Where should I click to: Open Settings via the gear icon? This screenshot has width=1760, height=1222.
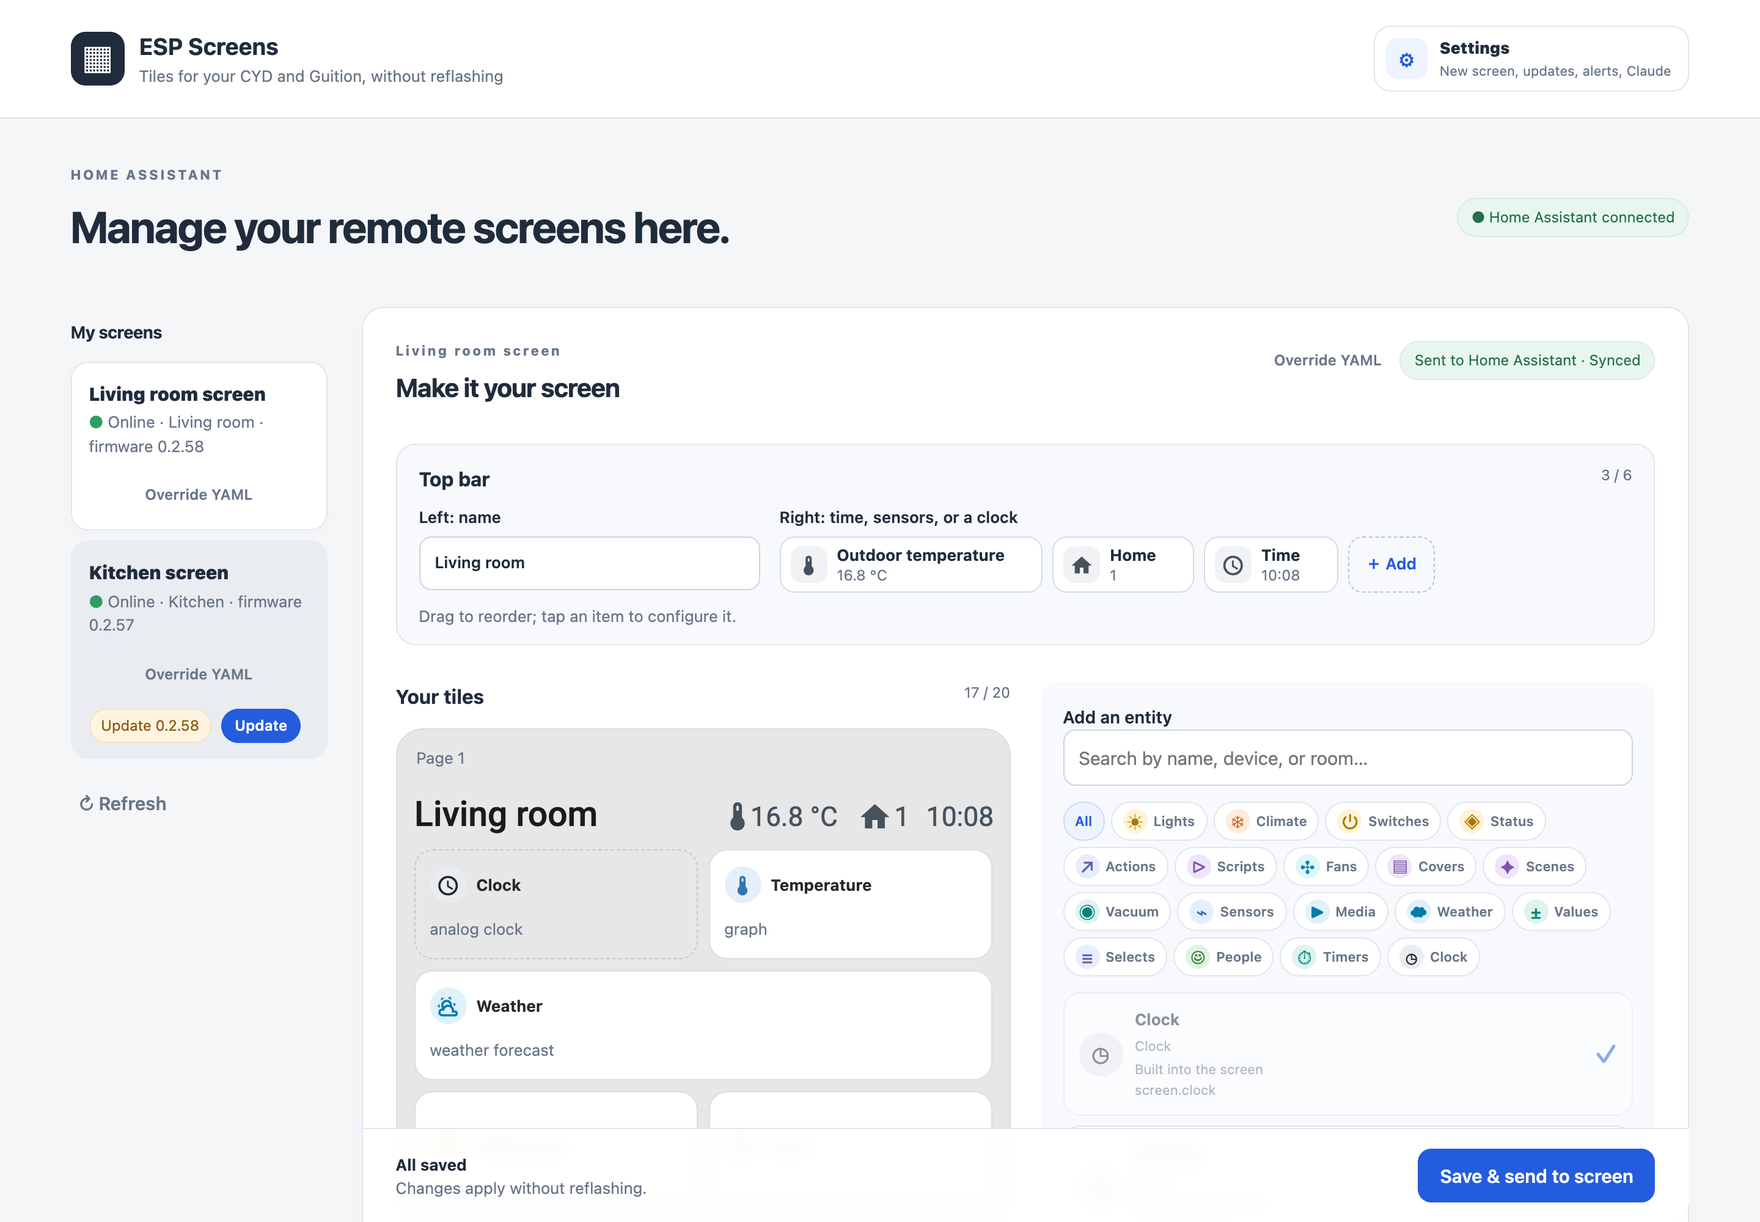(1406, 59)
